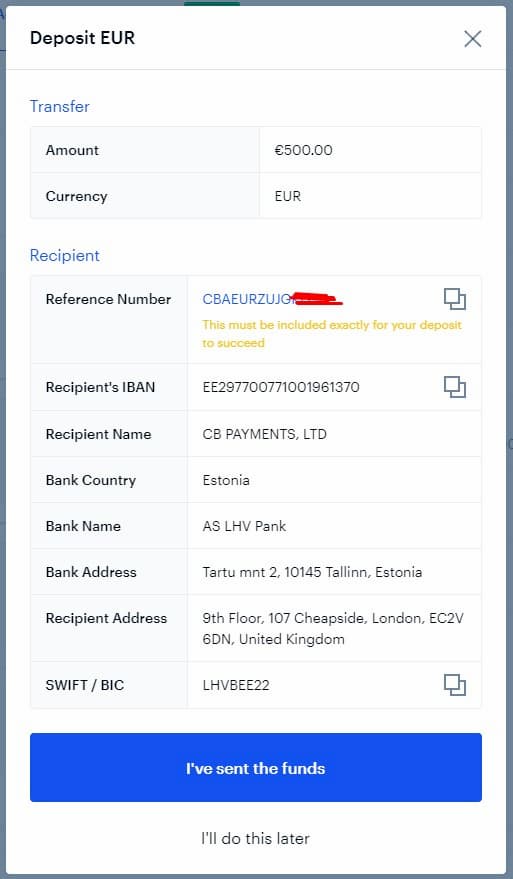Click the AS LHV Pank bank name
This screenshot has width=513, height=879.
(x=244, y=526)
